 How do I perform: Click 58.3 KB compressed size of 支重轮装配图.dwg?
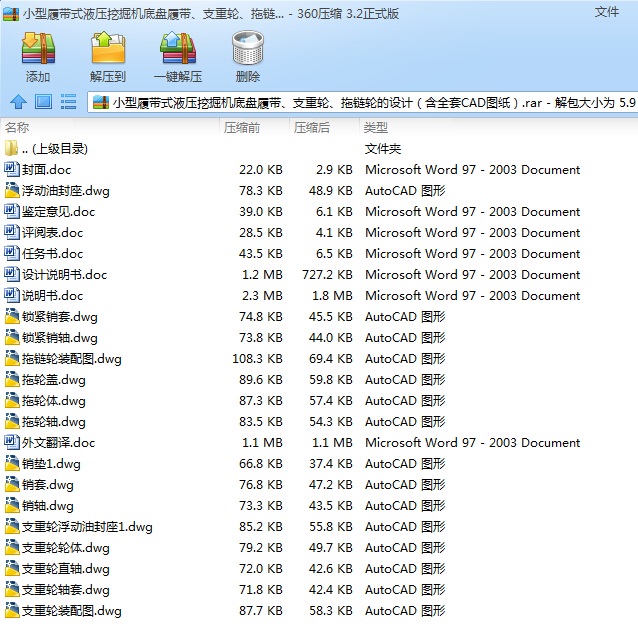331,611
